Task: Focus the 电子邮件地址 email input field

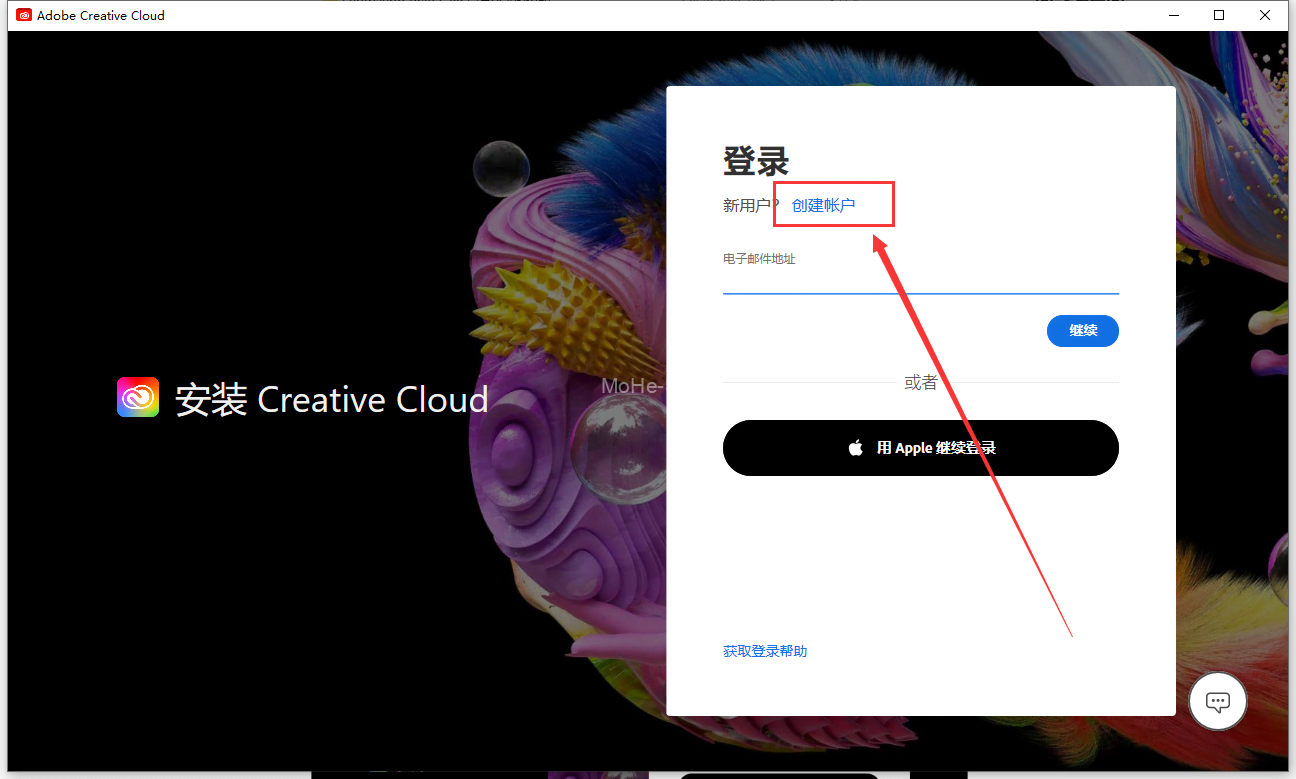Action: [x=920, y=281]
